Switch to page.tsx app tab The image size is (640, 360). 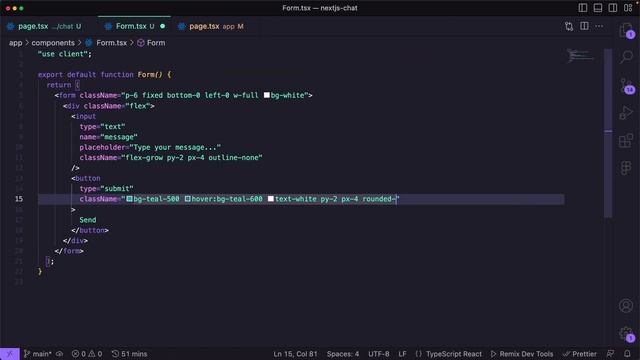click(x=211, y=26)
